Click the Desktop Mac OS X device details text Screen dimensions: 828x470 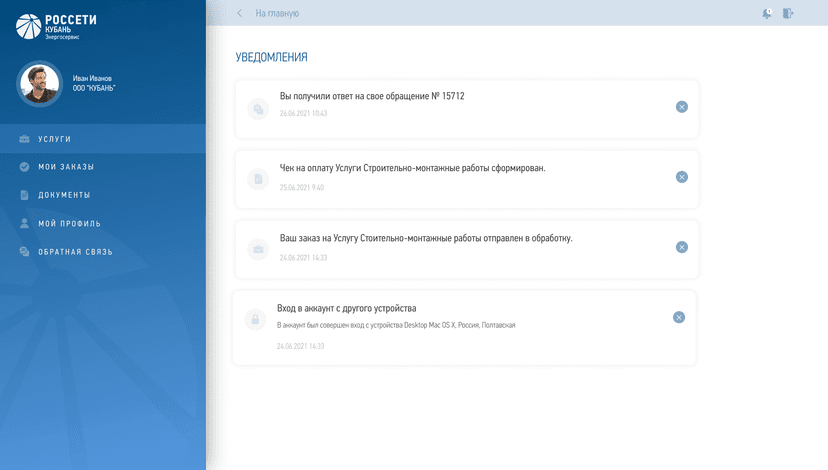pyautogui.click(x=396, y=325)
